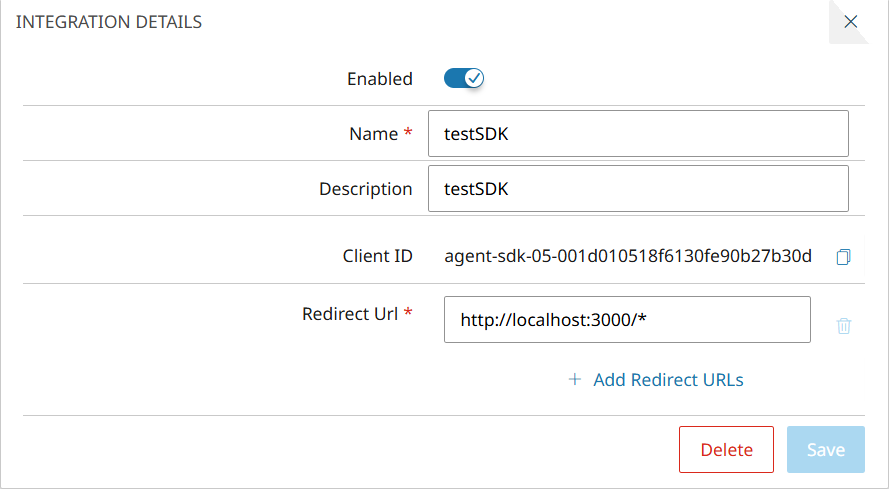This screenshot has width=889, height=489.
Task: Focus the Name input field
Action: 638,133
